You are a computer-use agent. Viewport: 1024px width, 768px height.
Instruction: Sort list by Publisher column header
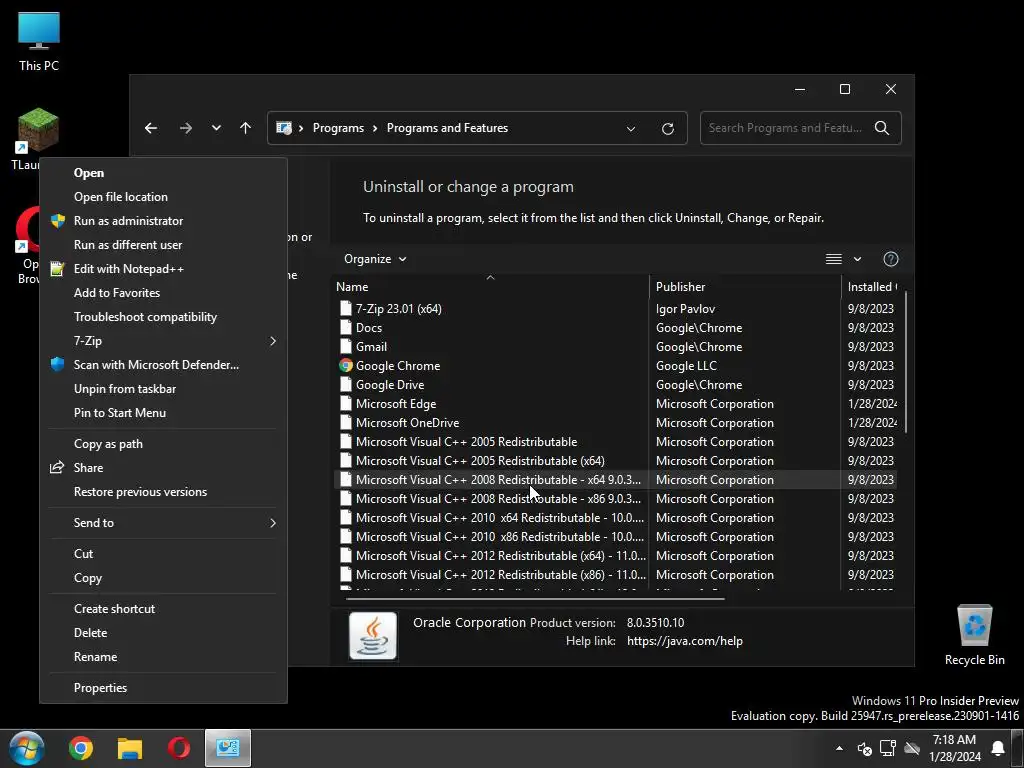745,287
